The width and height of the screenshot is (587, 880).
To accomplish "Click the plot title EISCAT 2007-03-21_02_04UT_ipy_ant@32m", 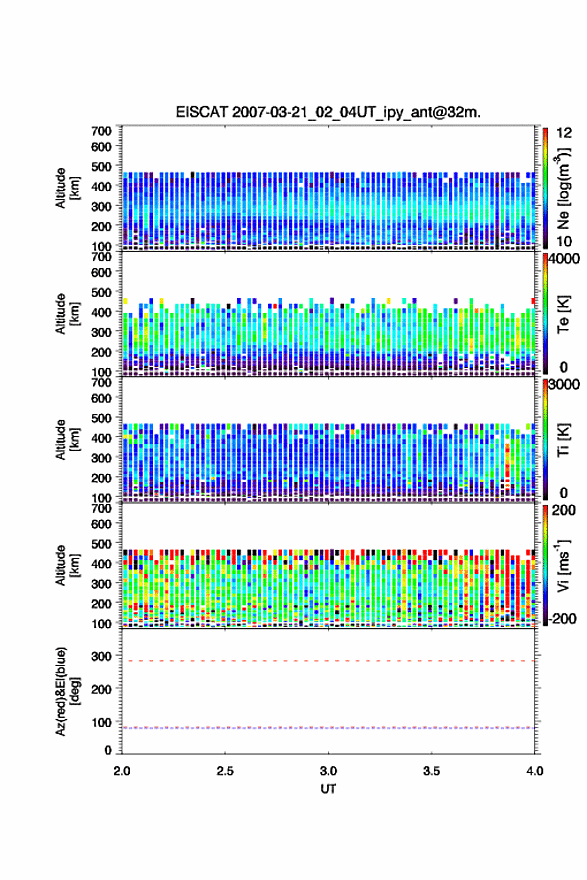I will pyautogui.click(x=328, y=112).
